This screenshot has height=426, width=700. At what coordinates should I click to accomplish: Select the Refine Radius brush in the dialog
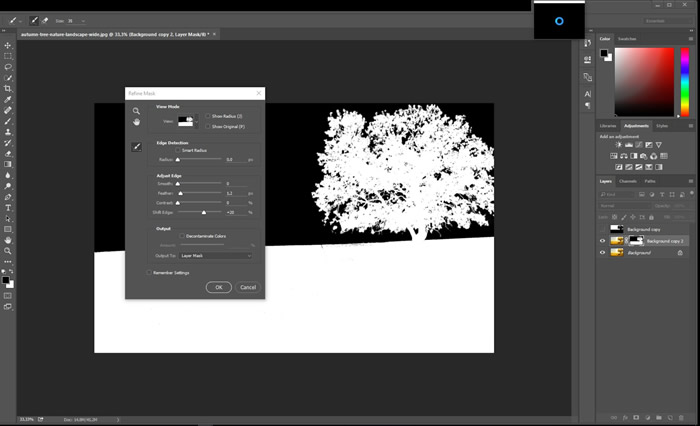[137, 146]
